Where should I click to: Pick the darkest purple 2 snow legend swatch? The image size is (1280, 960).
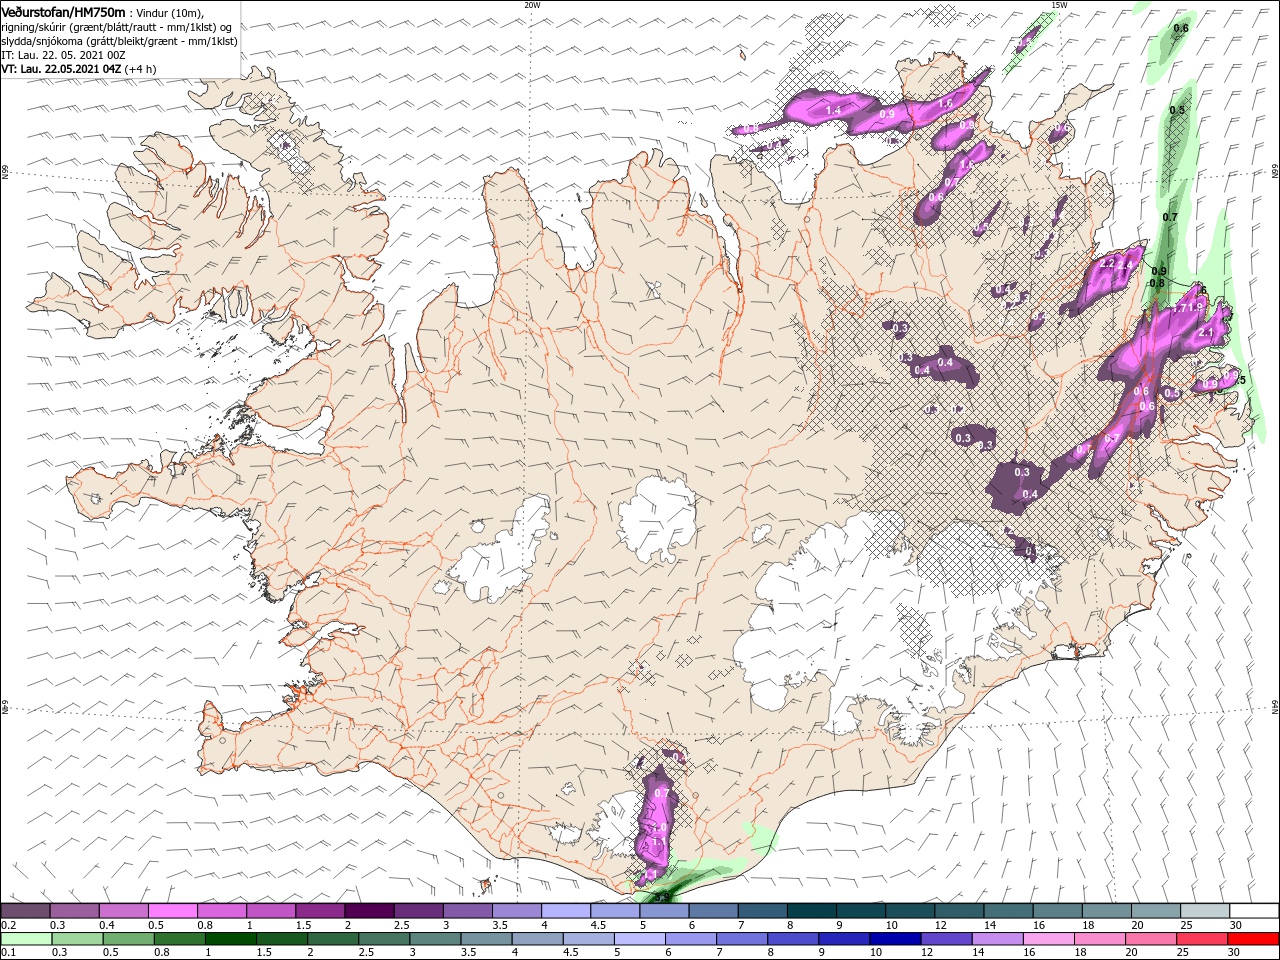click(x=368, y=911)
